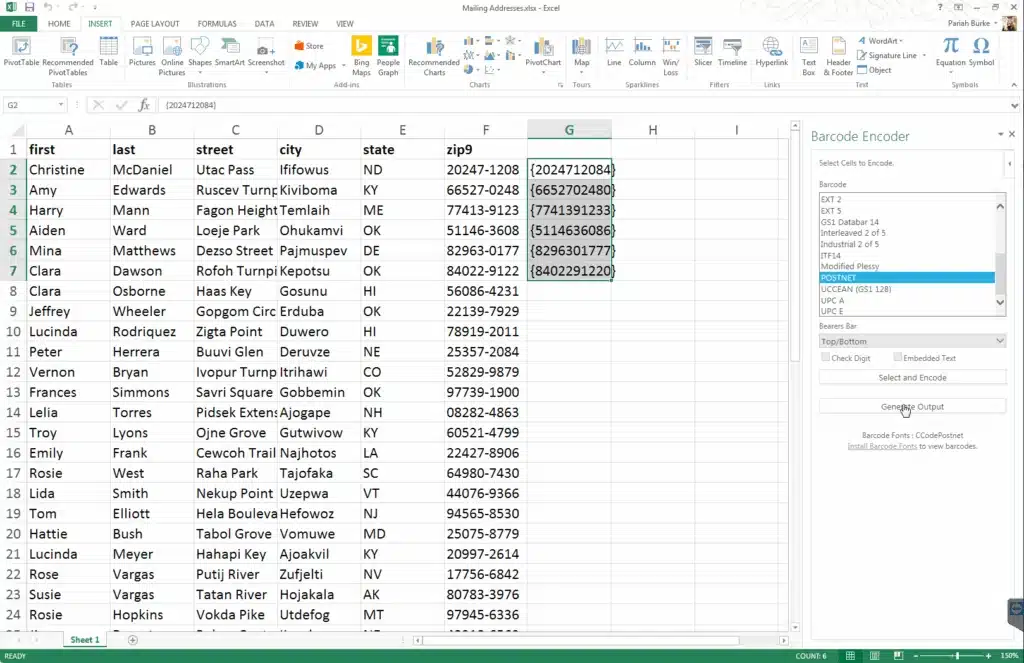Viewport: 1024px width, 663px height.
Task: Click the Install Barcode Fonts link
Action: pyautogui.click(x=882, y=446)
